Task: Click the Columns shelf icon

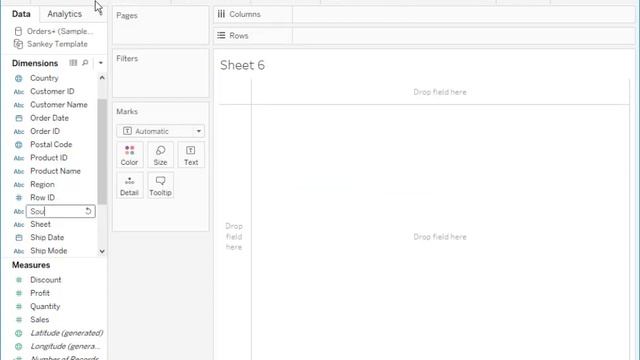Action: coord(221,14)
